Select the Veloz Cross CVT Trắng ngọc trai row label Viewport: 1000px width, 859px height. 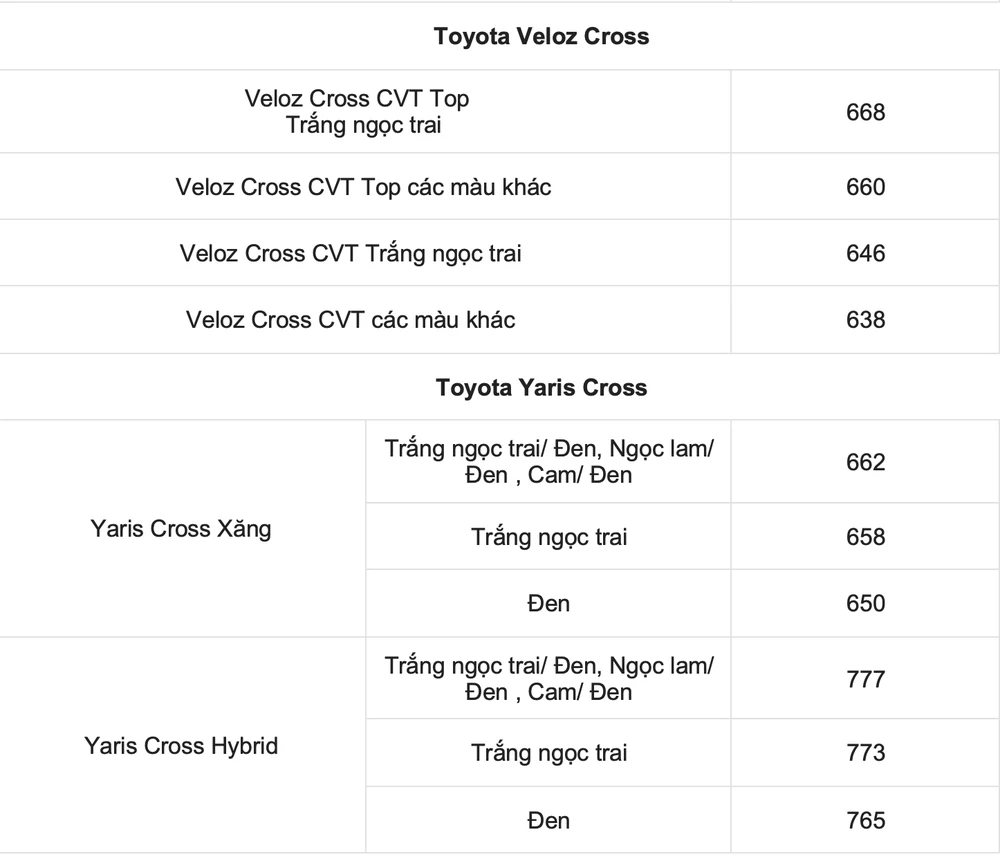tap(351, 254)
